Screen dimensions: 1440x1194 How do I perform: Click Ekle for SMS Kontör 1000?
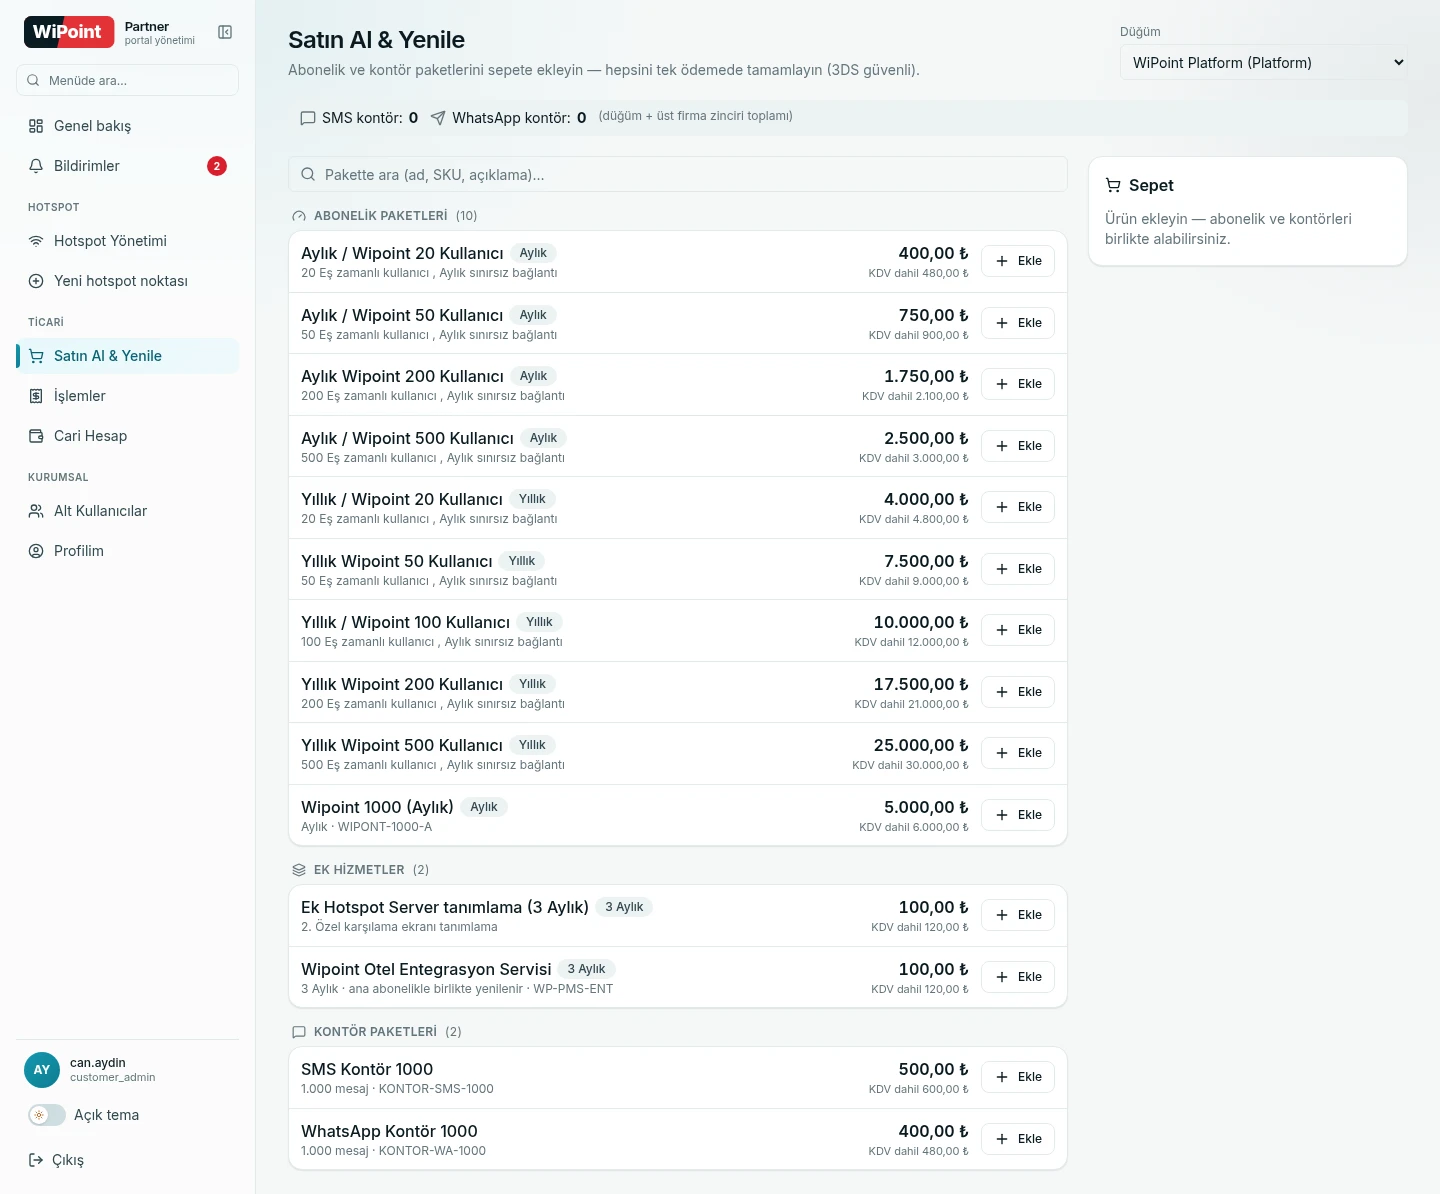[1018, 1077]
